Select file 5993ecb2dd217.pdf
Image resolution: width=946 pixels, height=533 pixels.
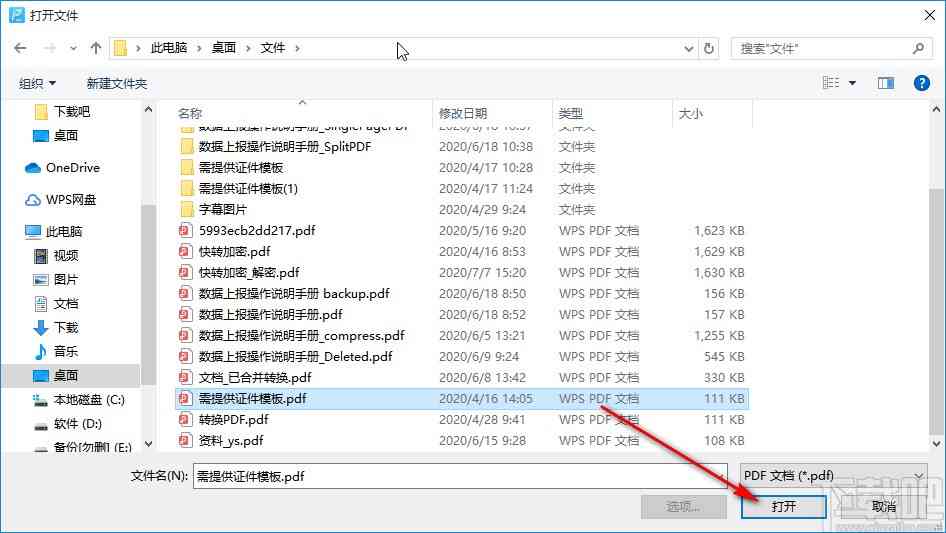(x=257, y=231)
